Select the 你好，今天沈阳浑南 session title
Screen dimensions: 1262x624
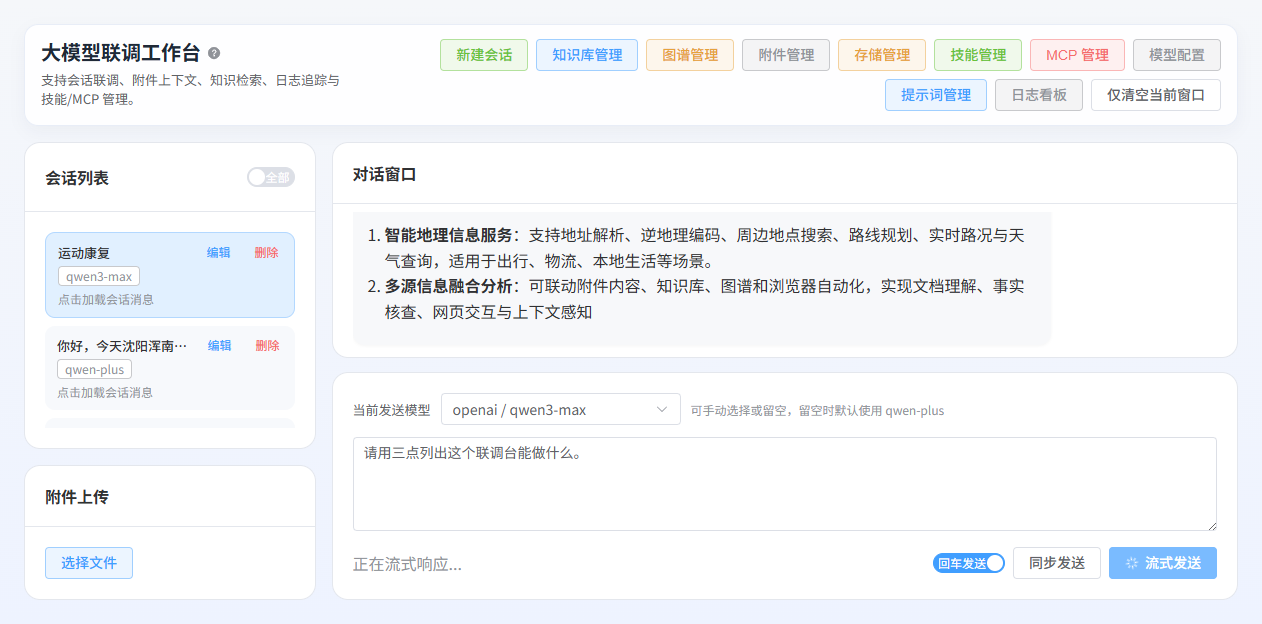click(x=122, y=346)
